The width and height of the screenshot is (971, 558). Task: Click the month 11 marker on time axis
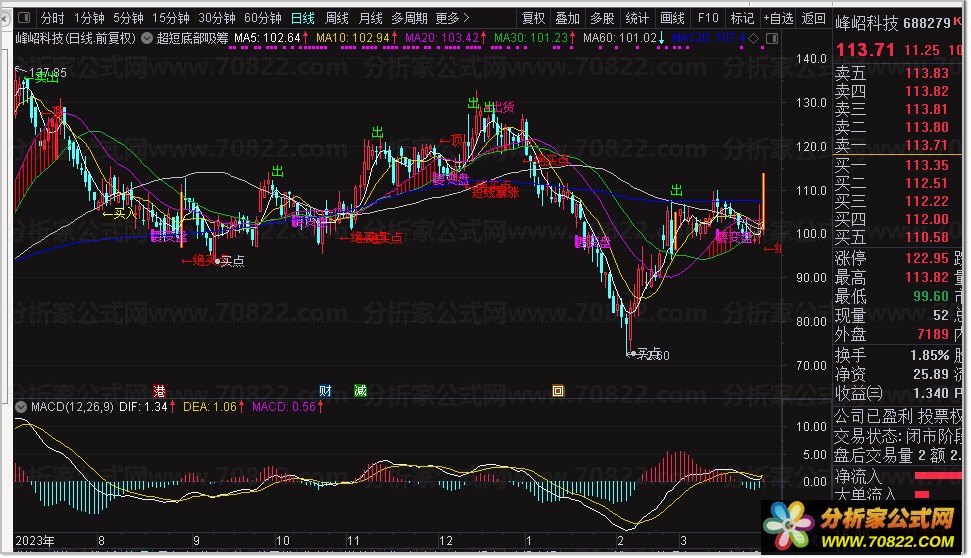point(353,541)
